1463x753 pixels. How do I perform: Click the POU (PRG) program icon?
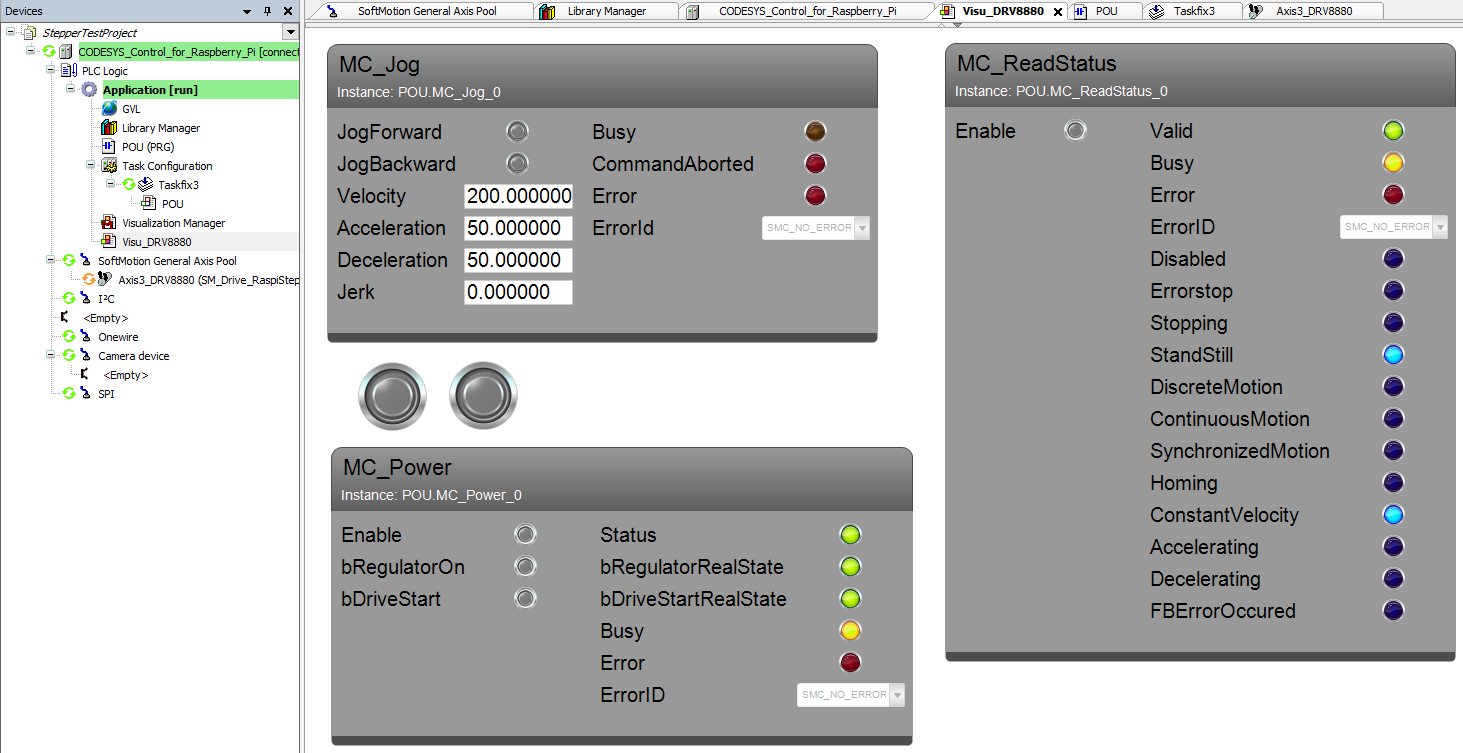(x=109, y=147)
